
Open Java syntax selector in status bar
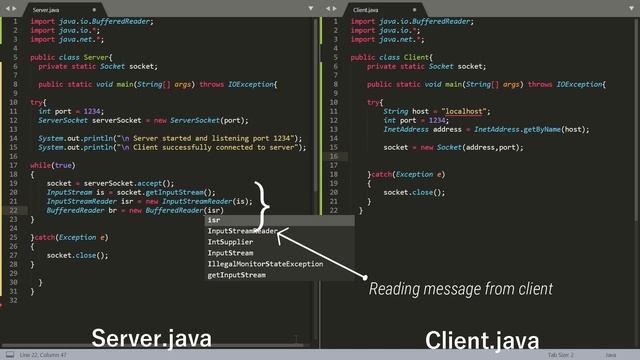click(x=611, y=355)
